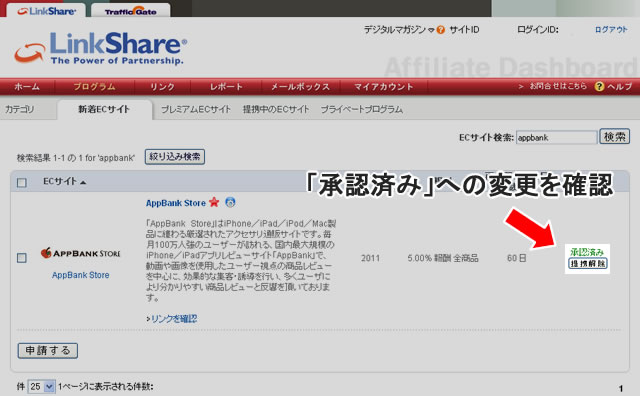Click the 申請する button

pyautogui.click(x=48, y=351)
